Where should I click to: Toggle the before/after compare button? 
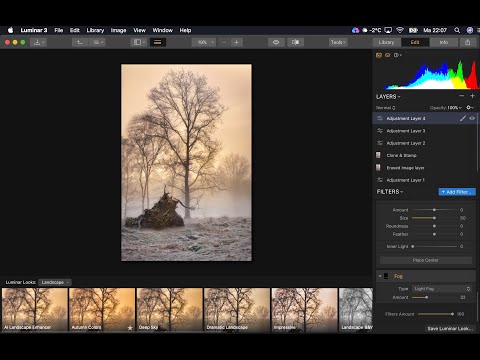295,42
